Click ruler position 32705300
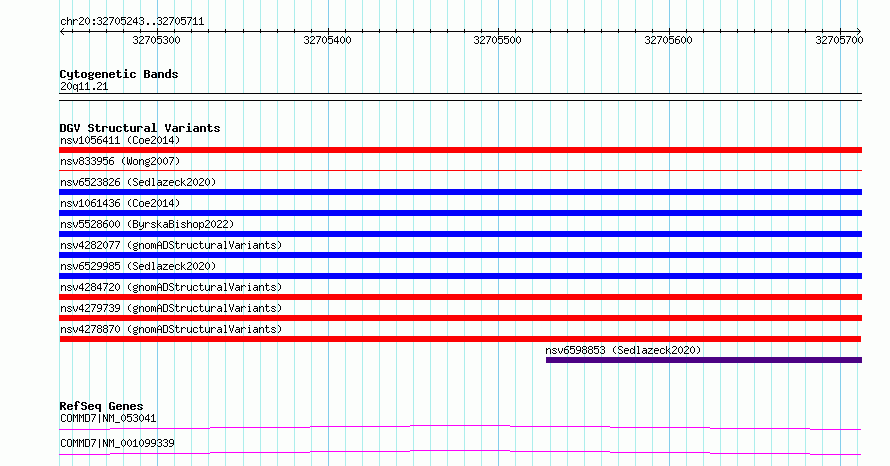The height and width of the screenshot is (466, 890). pos(157,40)
